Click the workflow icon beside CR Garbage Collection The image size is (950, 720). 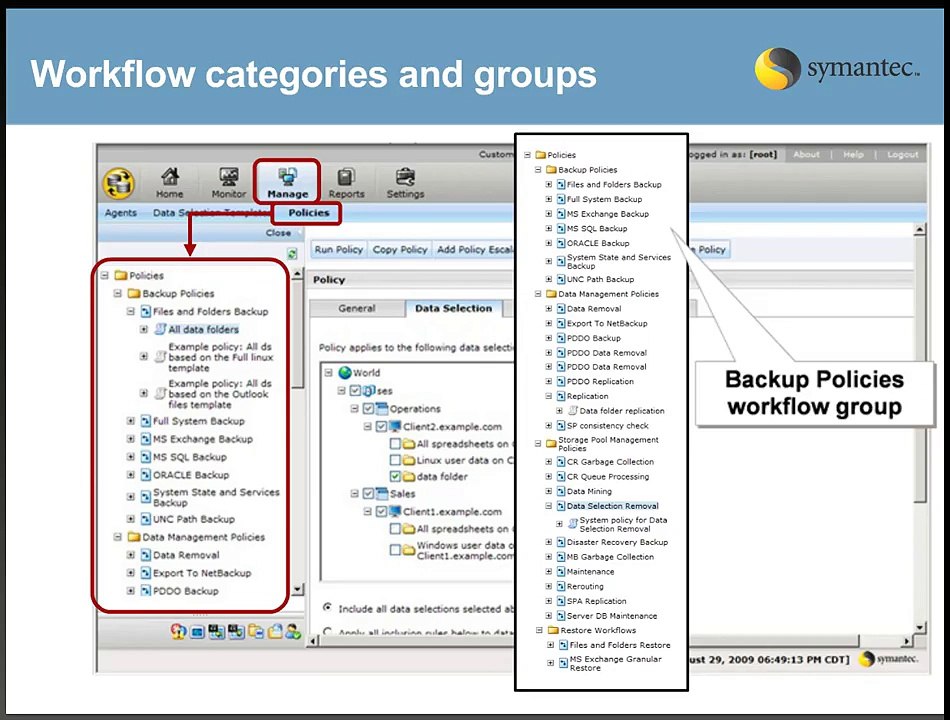point(561,462)
